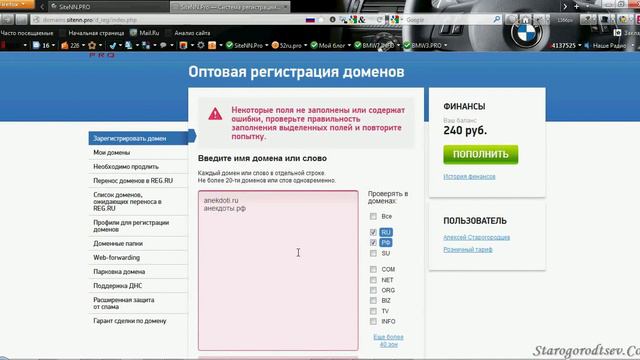Untick the RU domain checkbox
This screenshot has width=640, height=360.
tap(373, 232)
